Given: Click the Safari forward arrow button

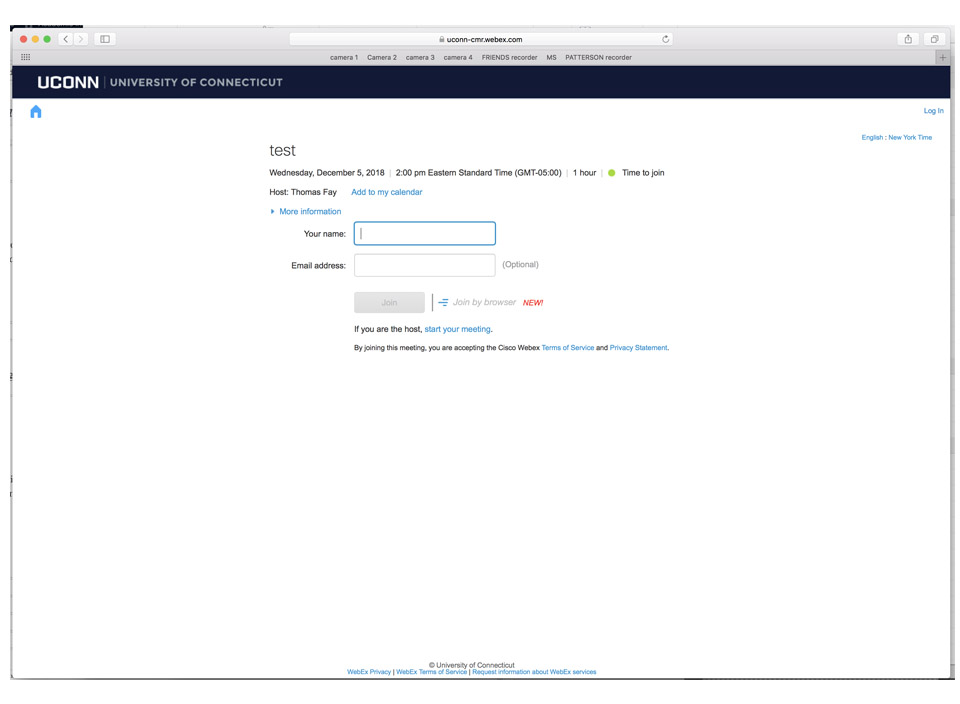Looking at the screenshot, I should tap(81, 39).
